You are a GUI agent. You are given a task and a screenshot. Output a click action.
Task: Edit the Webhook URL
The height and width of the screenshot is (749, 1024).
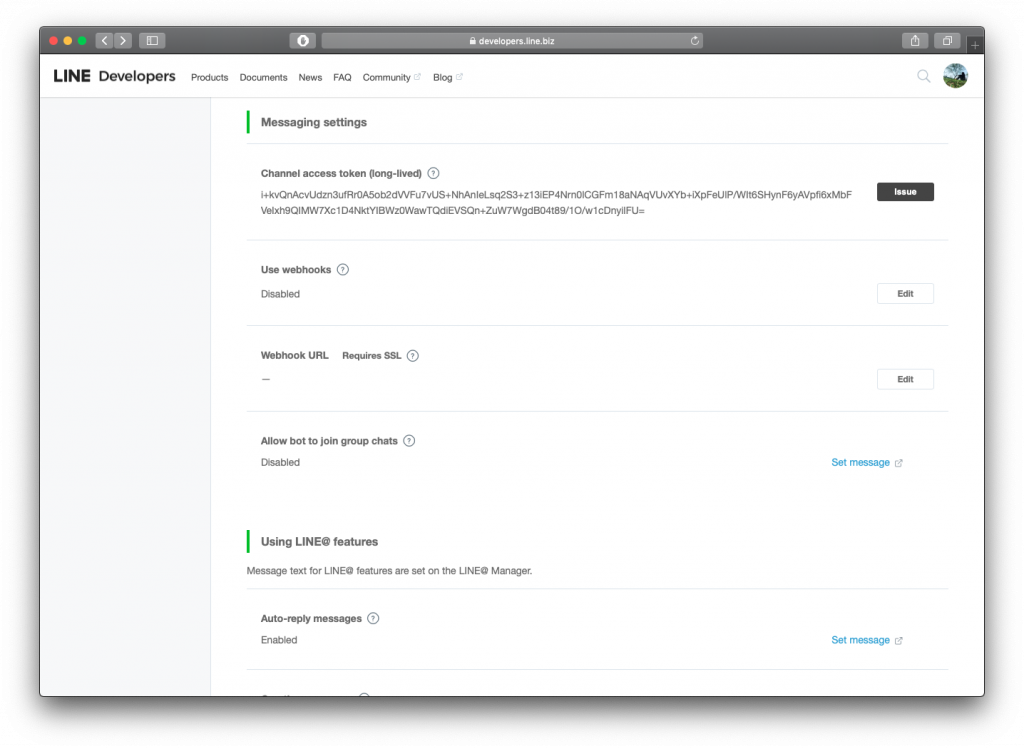tap(905, 379)
